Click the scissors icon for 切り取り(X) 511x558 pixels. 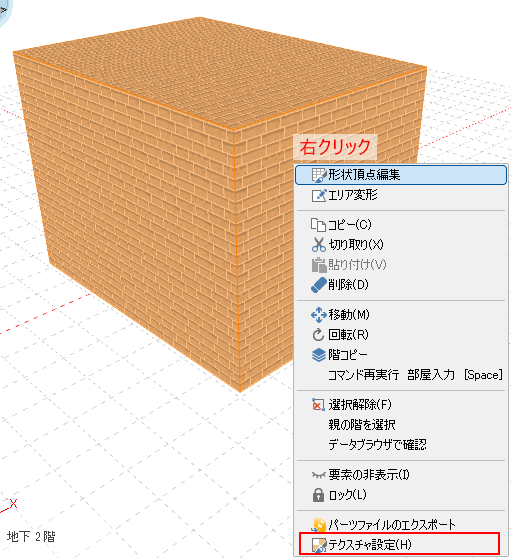pyautogui.click(x=318, y=245)
